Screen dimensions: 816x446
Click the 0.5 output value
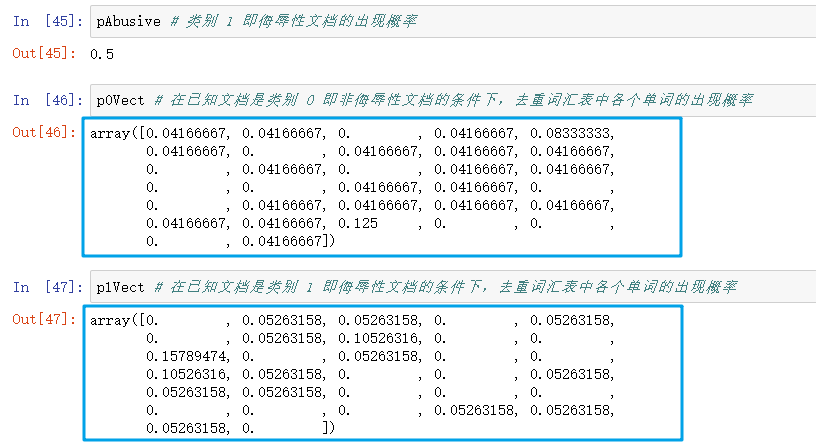tap(101, 54)
